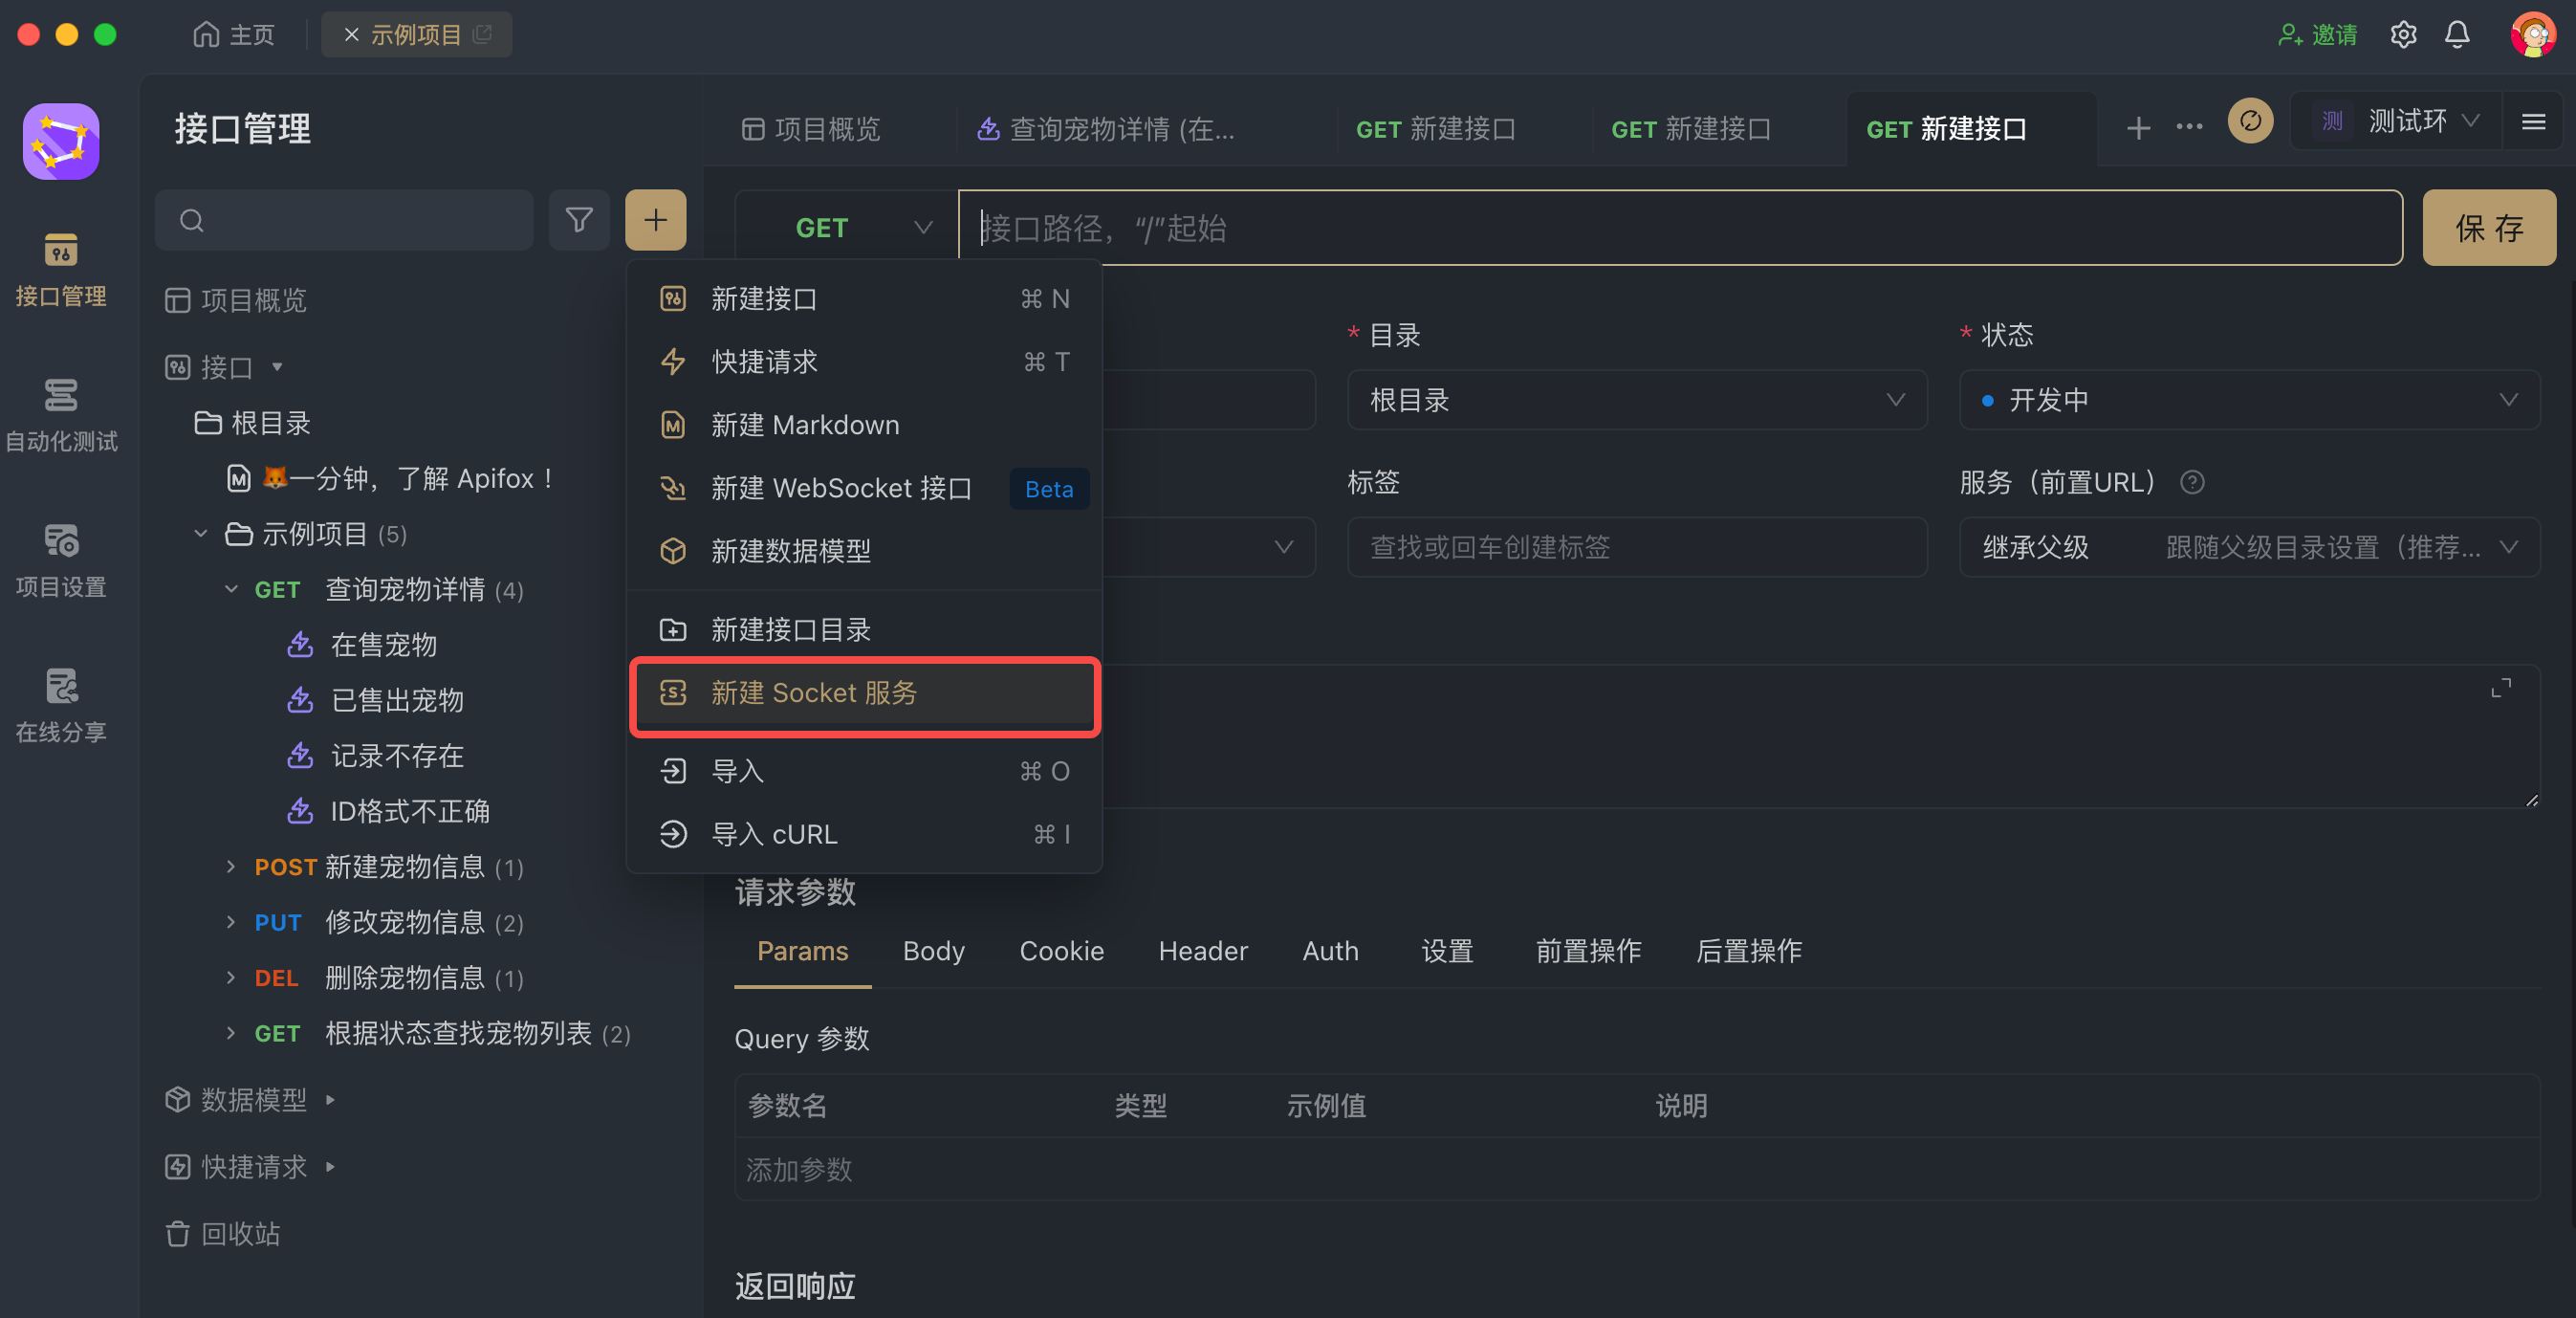The width and height of the screenshot is (2576, 1318).
Task: Switch to the Body tab
Action: 933,951
